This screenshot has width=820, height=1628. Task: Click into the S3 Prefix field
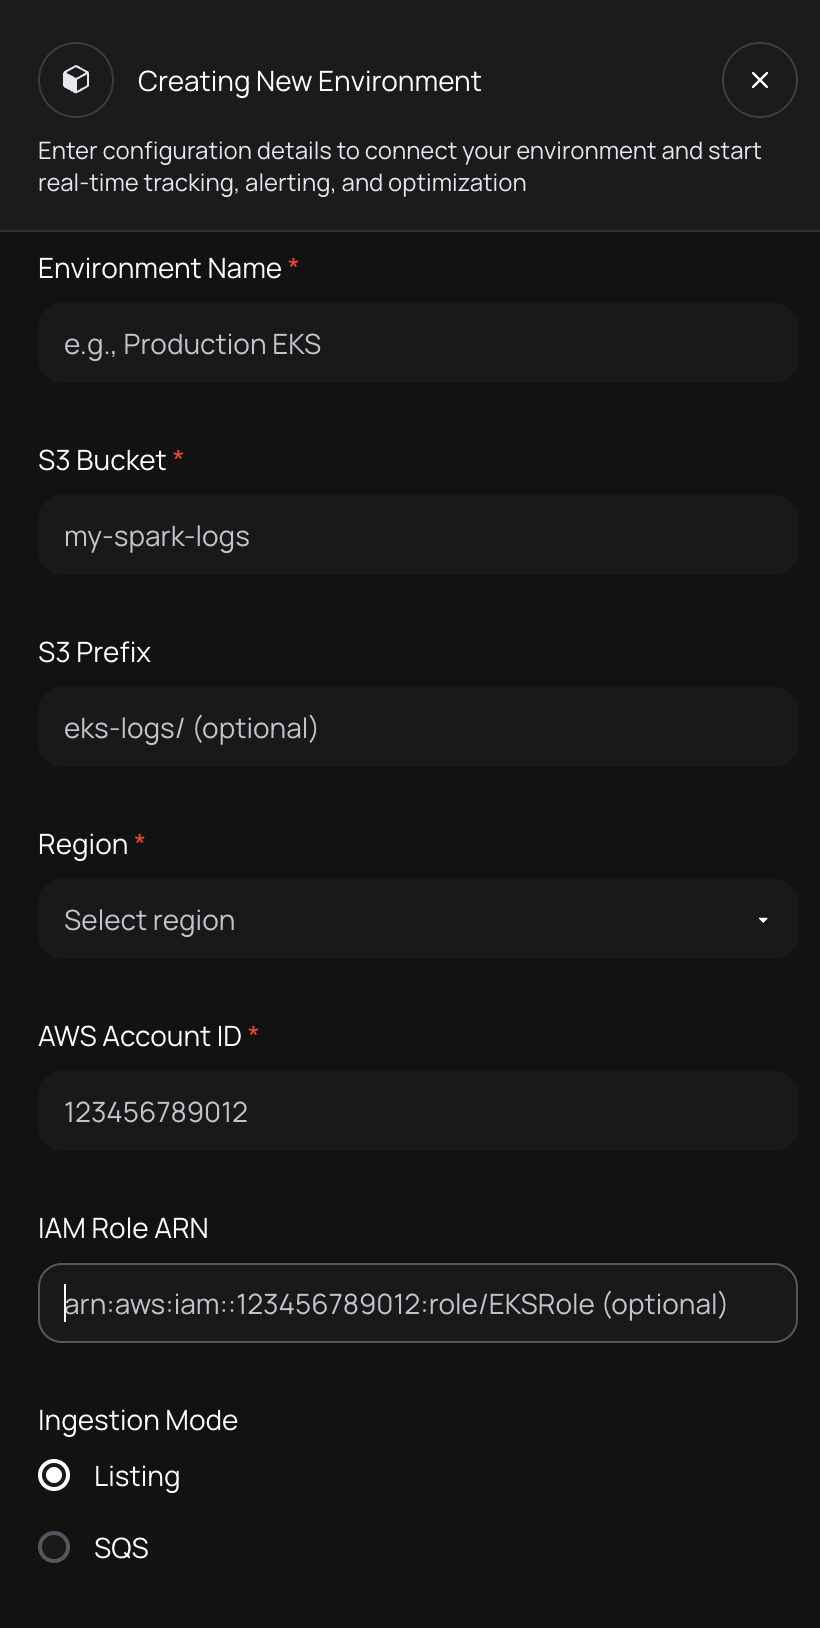click(x=417, y=727)
